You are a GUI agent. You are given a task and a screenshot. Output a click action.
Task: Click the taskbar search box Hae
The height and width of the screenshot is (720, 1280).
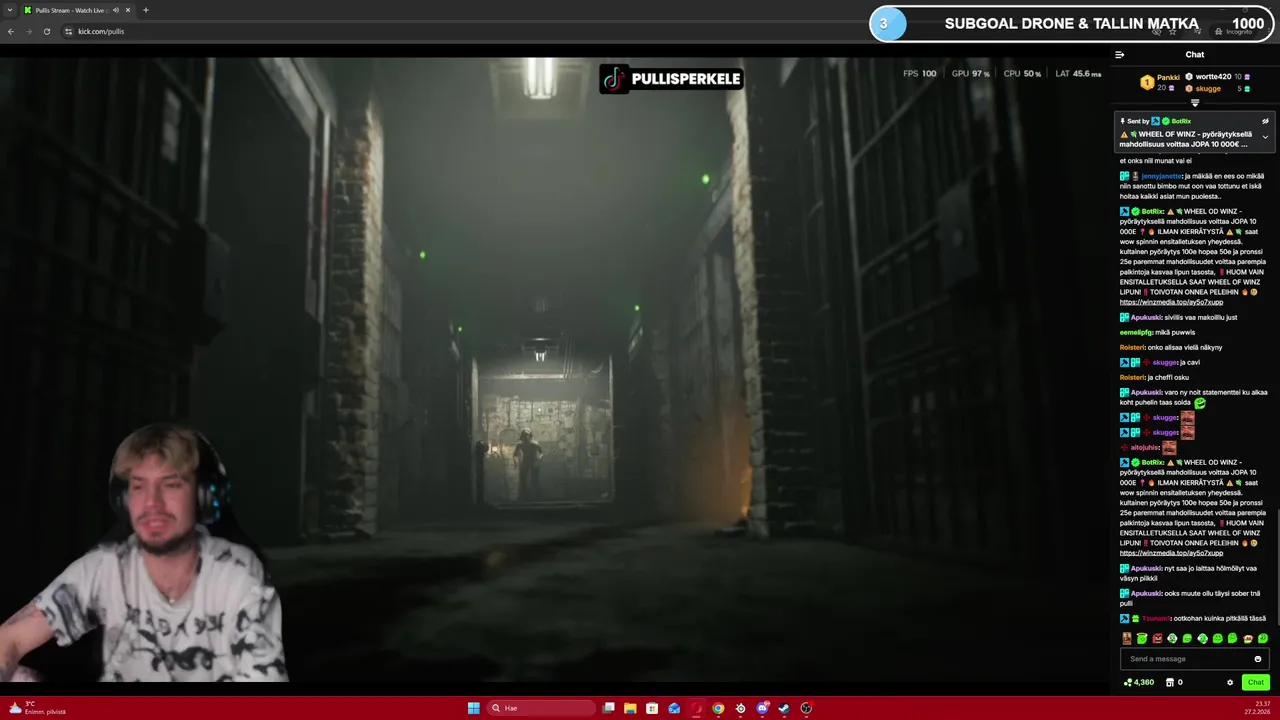click(539, 708)
